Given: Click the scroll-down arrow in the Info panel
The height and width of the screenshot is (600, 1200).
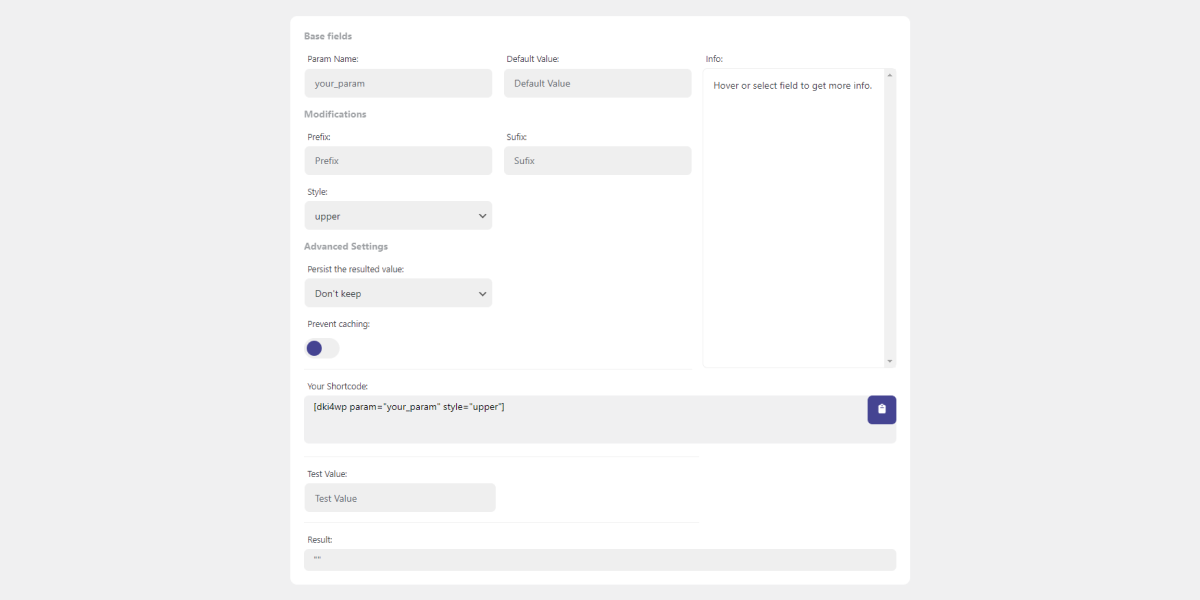Looking at the screenshot, I should (889, 360).
